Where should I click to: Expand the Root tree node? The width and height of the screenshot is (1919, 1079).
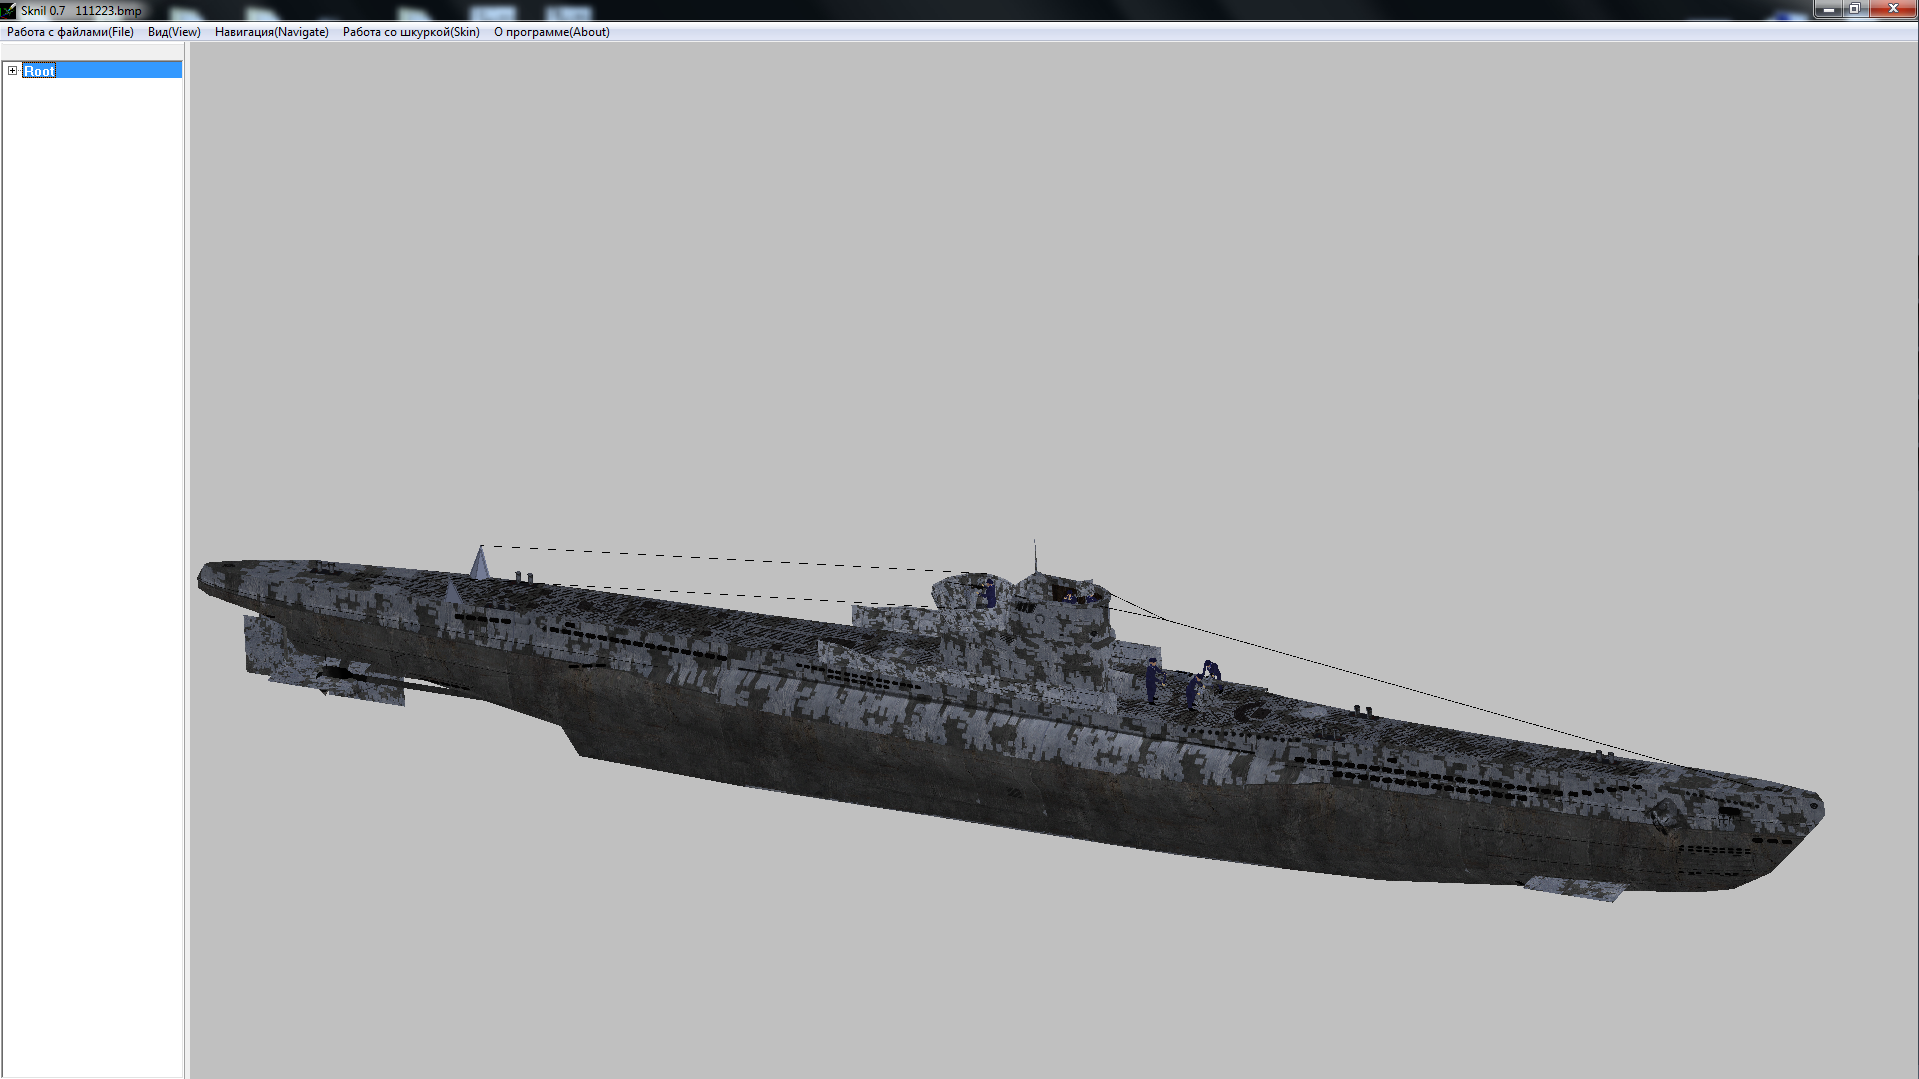pos(13,70)
